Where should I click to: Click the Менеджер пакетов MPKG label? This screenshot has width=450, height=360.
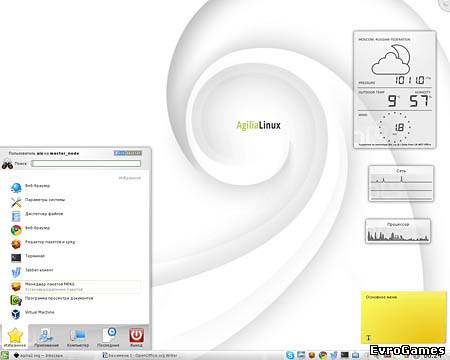pyautogui.click(x=50, y=284)
